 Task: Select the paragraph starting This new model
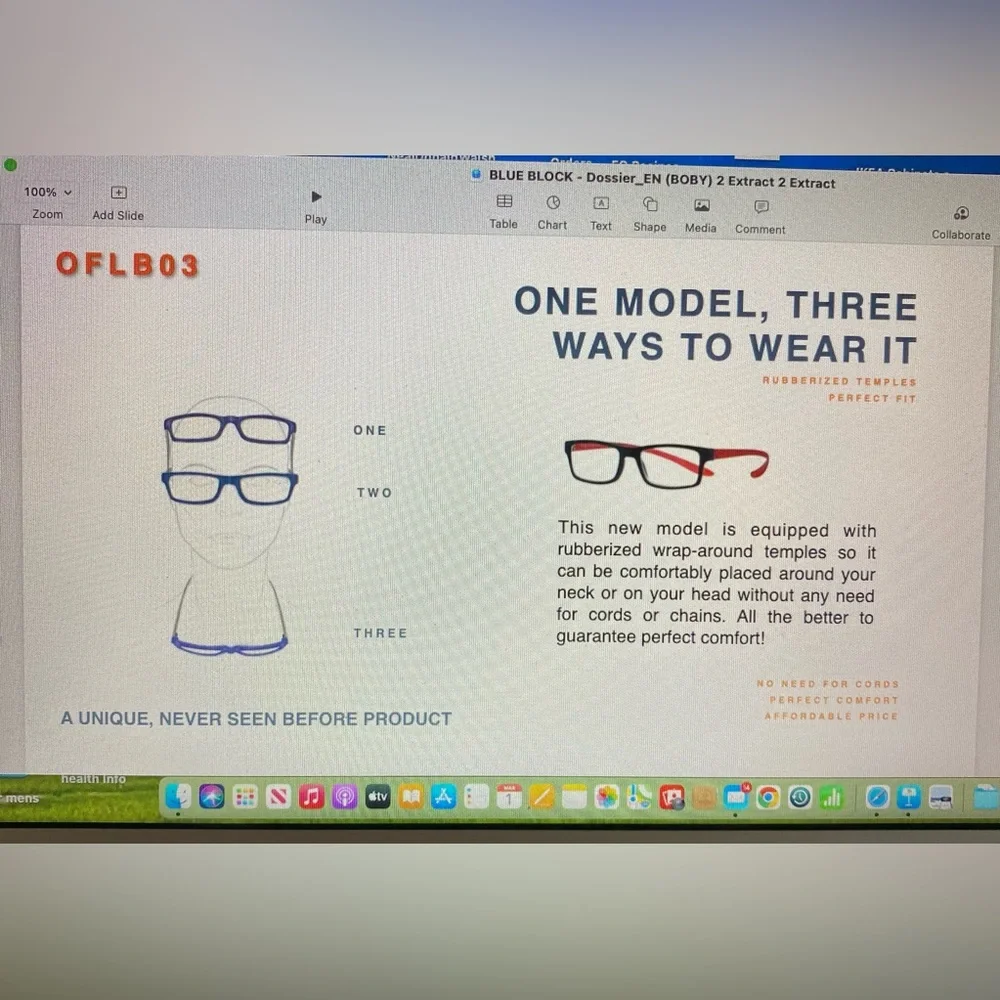pos(716,582)
